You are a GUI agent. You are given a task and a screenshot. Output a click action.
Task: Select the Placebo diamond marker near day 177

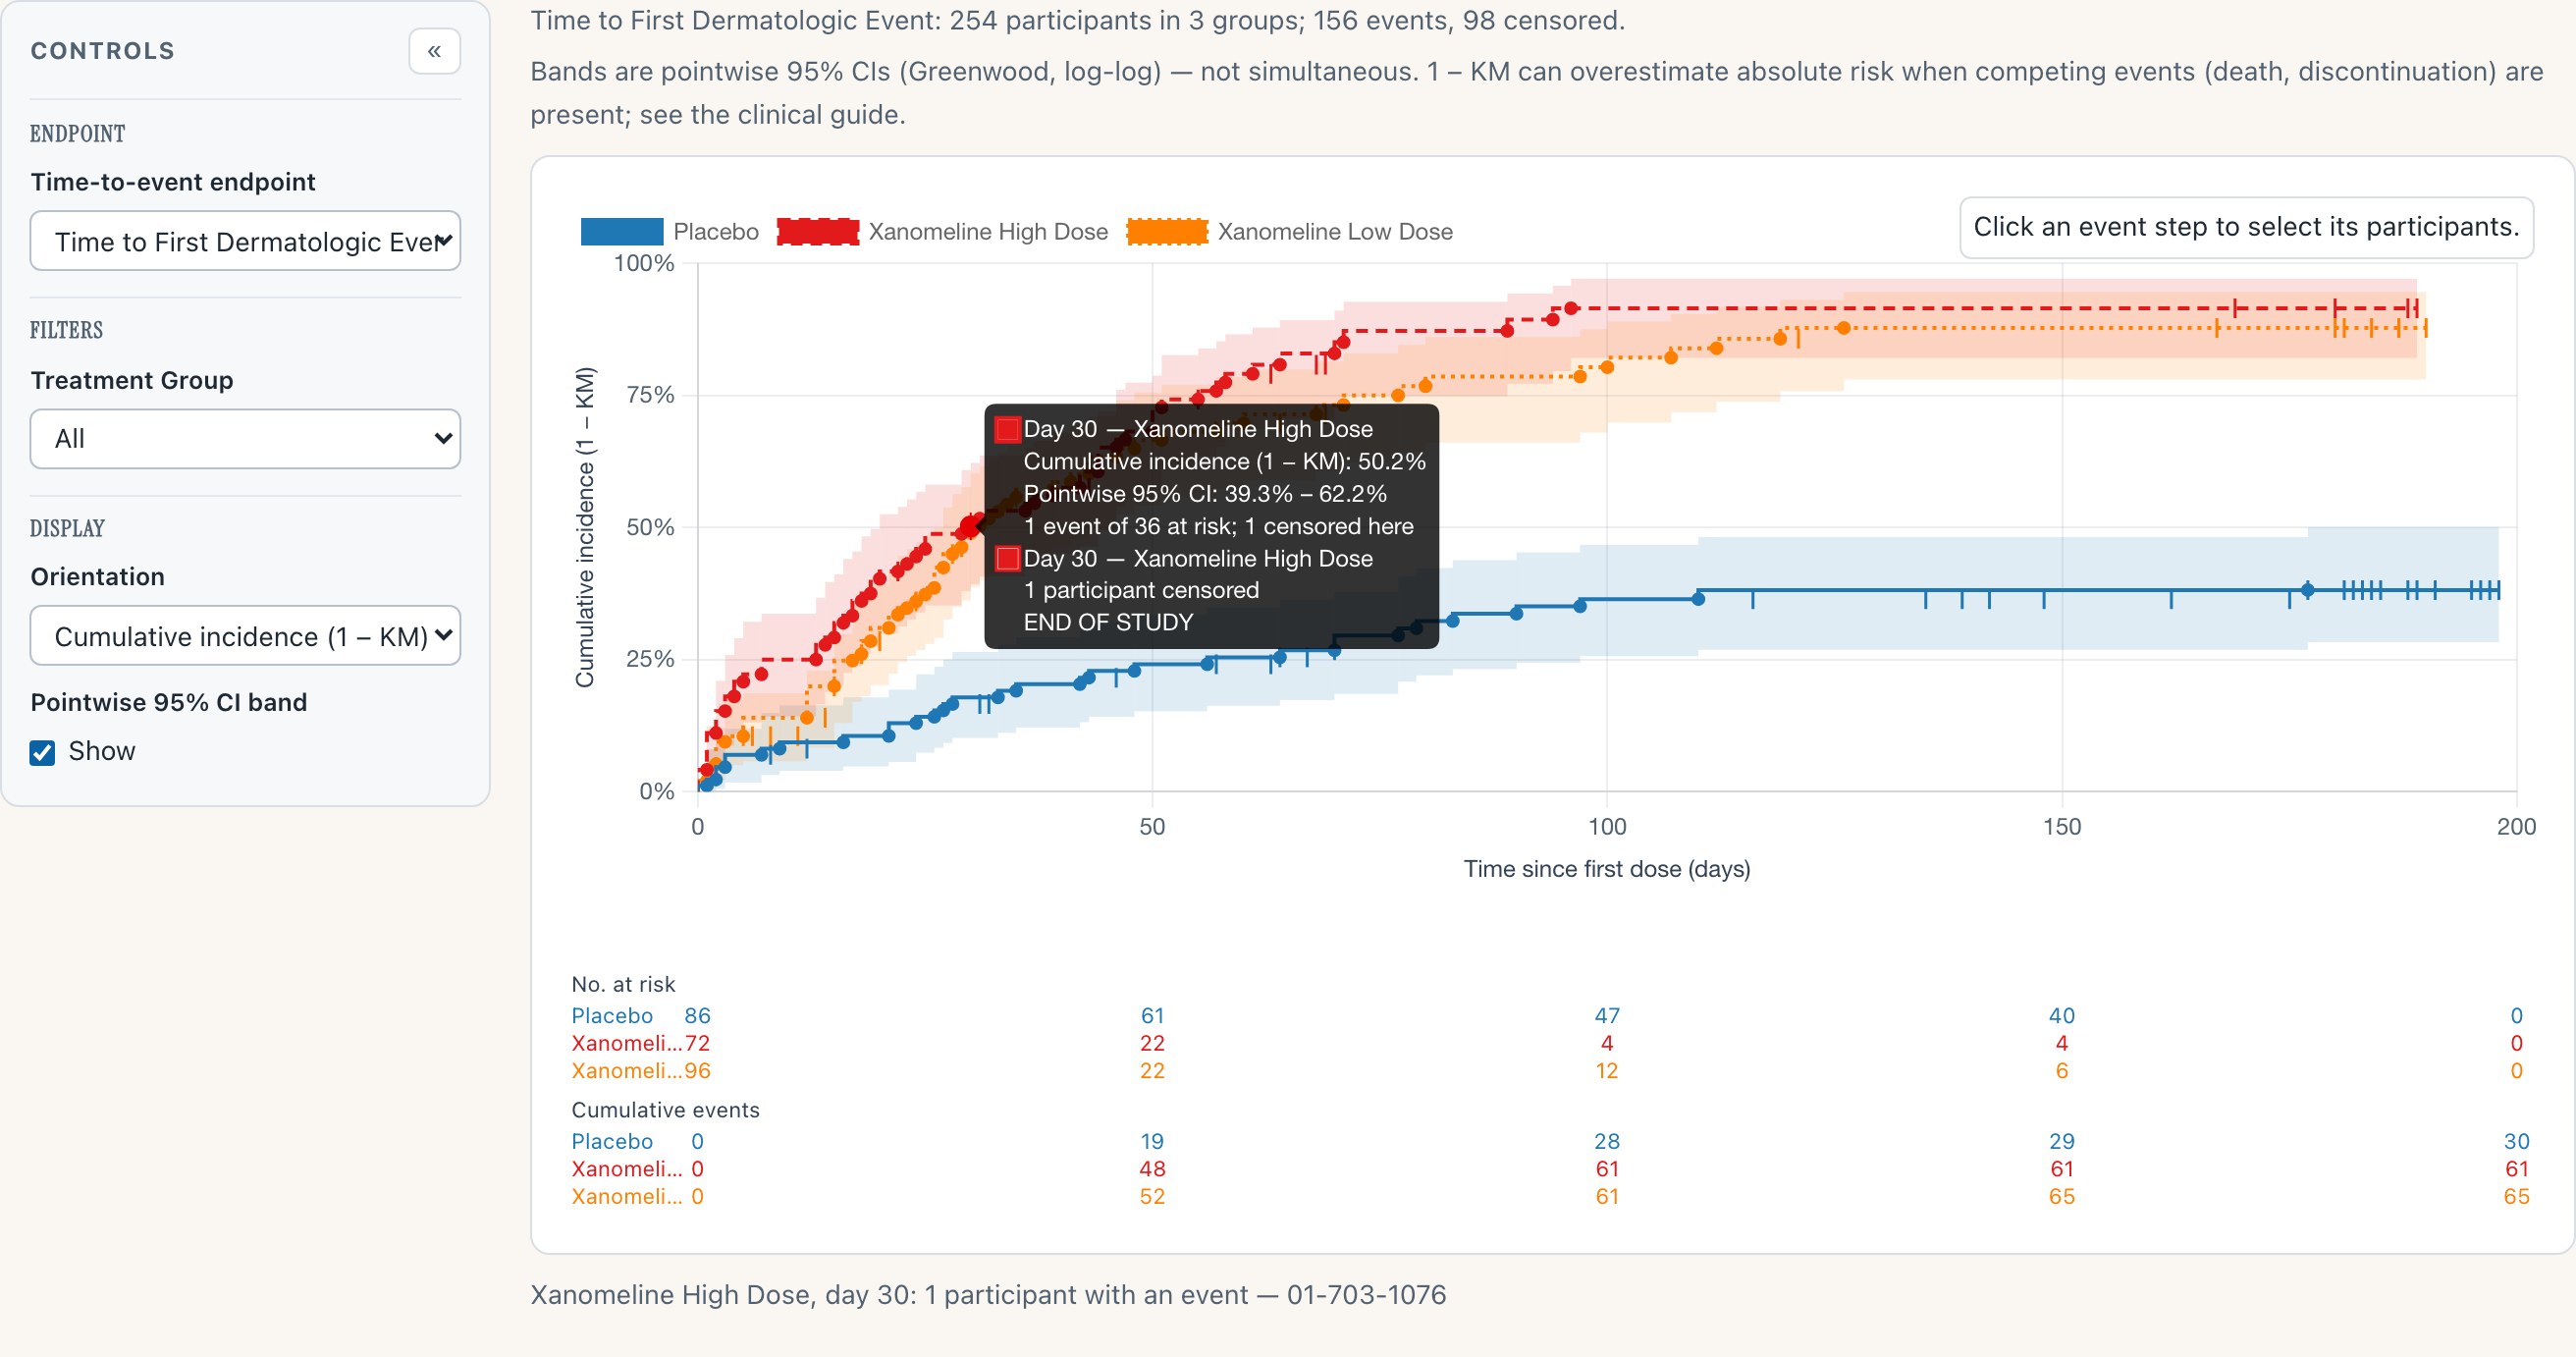(x=2307, y=590)
